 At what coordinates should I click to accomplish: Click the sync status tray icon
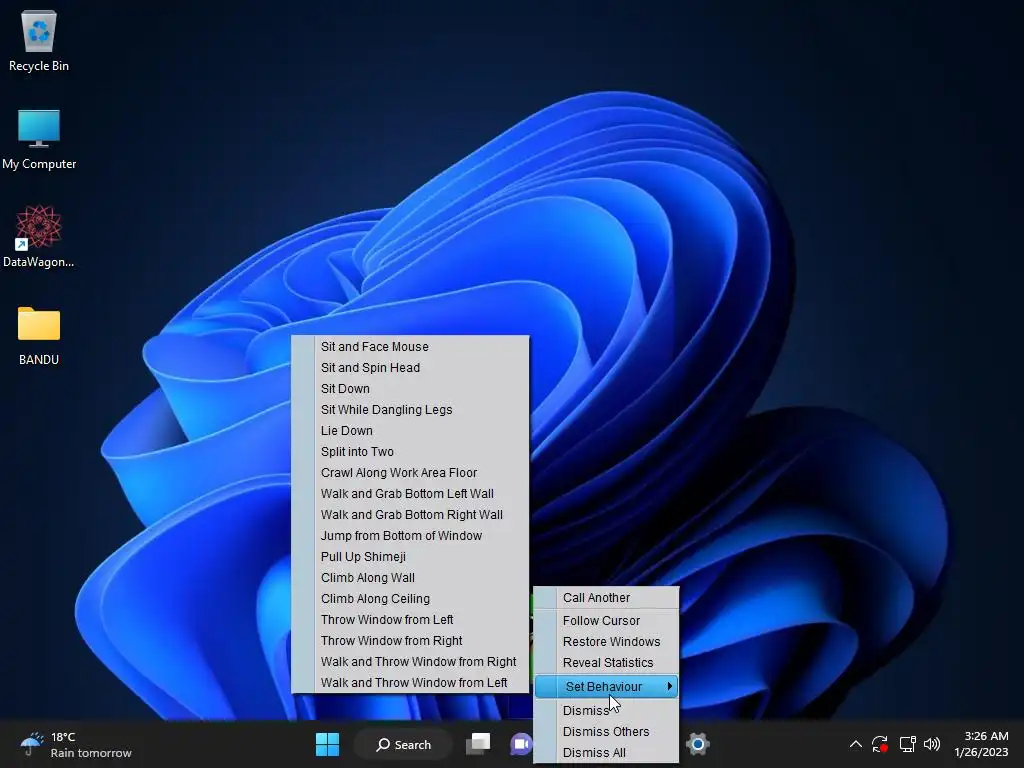click(880, 744)
